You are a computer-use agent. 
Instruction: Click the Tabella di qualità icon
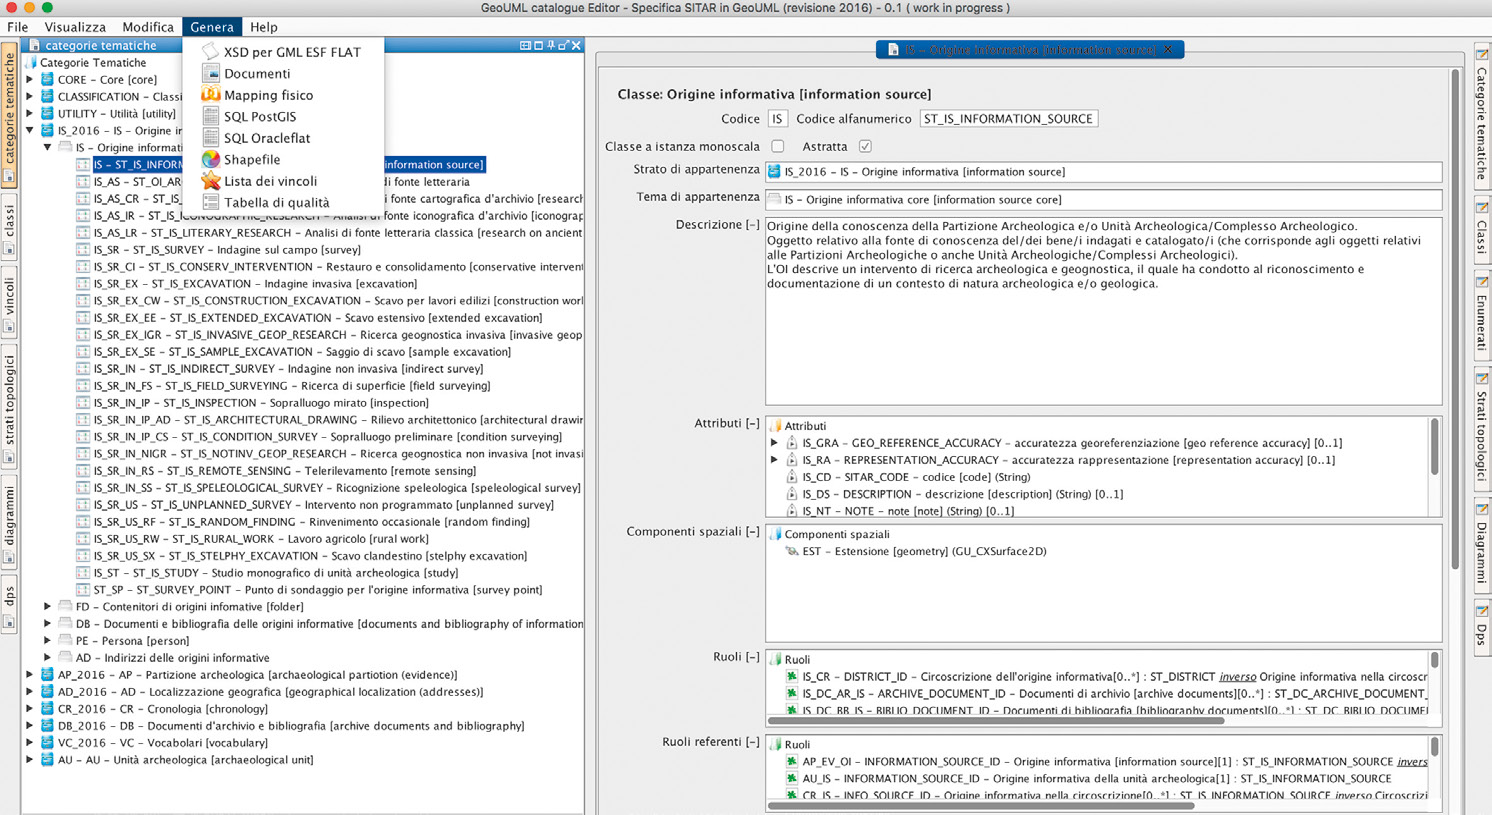click(x=210, y=202)
